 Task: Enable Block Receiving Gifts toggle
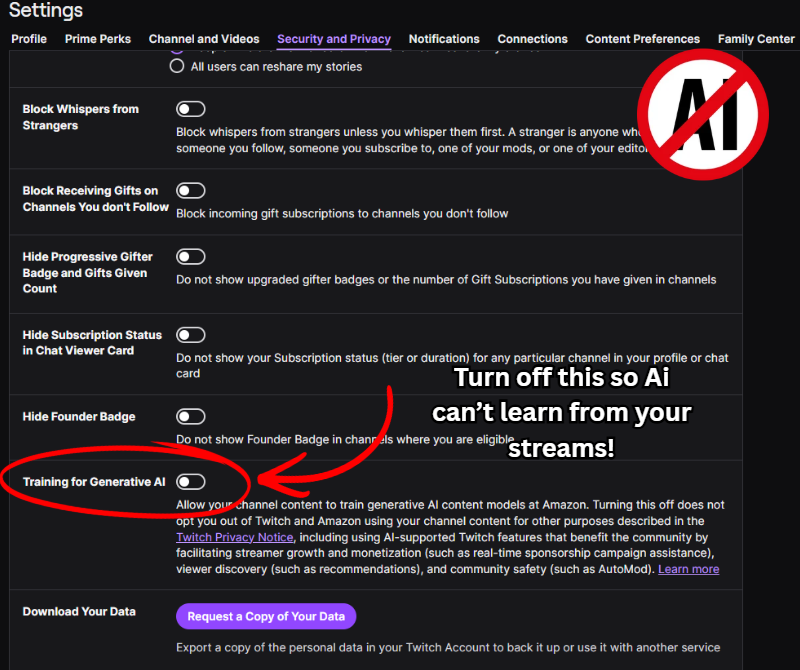tap(191, 190)
